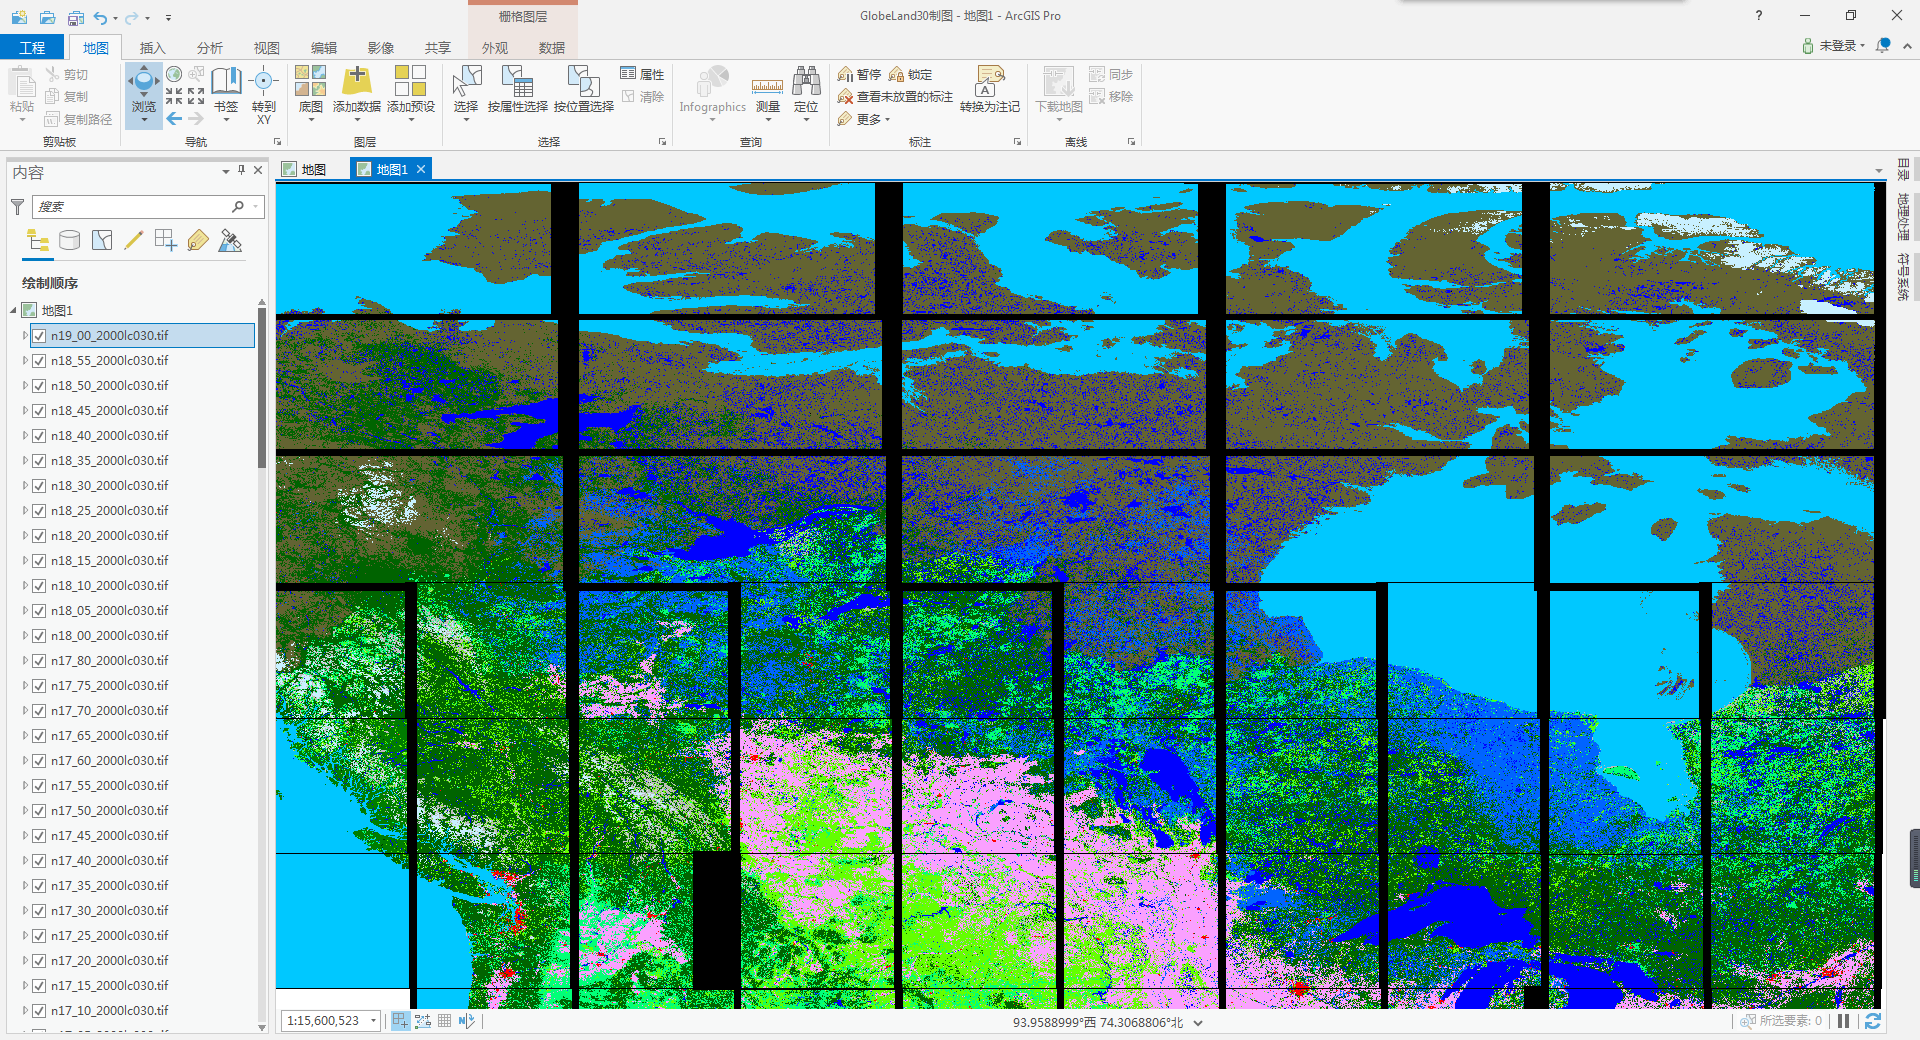Screen dimensions: 1920x1040
Task: Click 转换为注记 (Convert To Annotation)
Action: [x=990, y=90]
